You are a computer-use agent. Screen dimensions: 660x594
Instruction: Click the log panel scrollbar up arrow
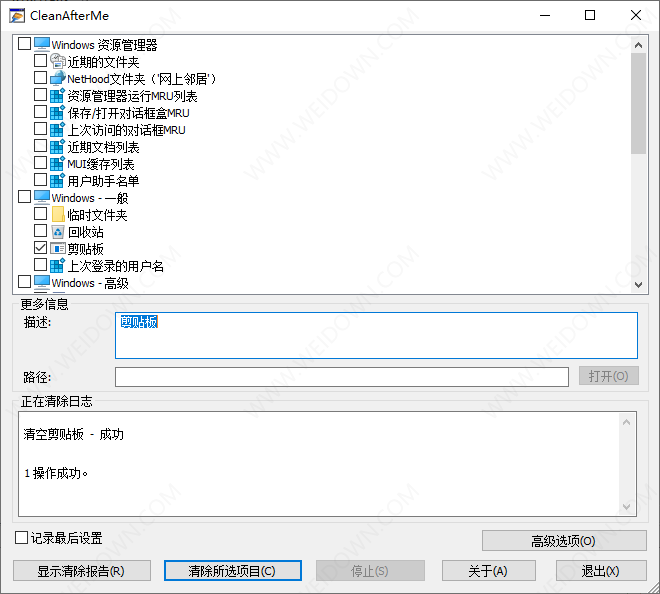point(626,422)
